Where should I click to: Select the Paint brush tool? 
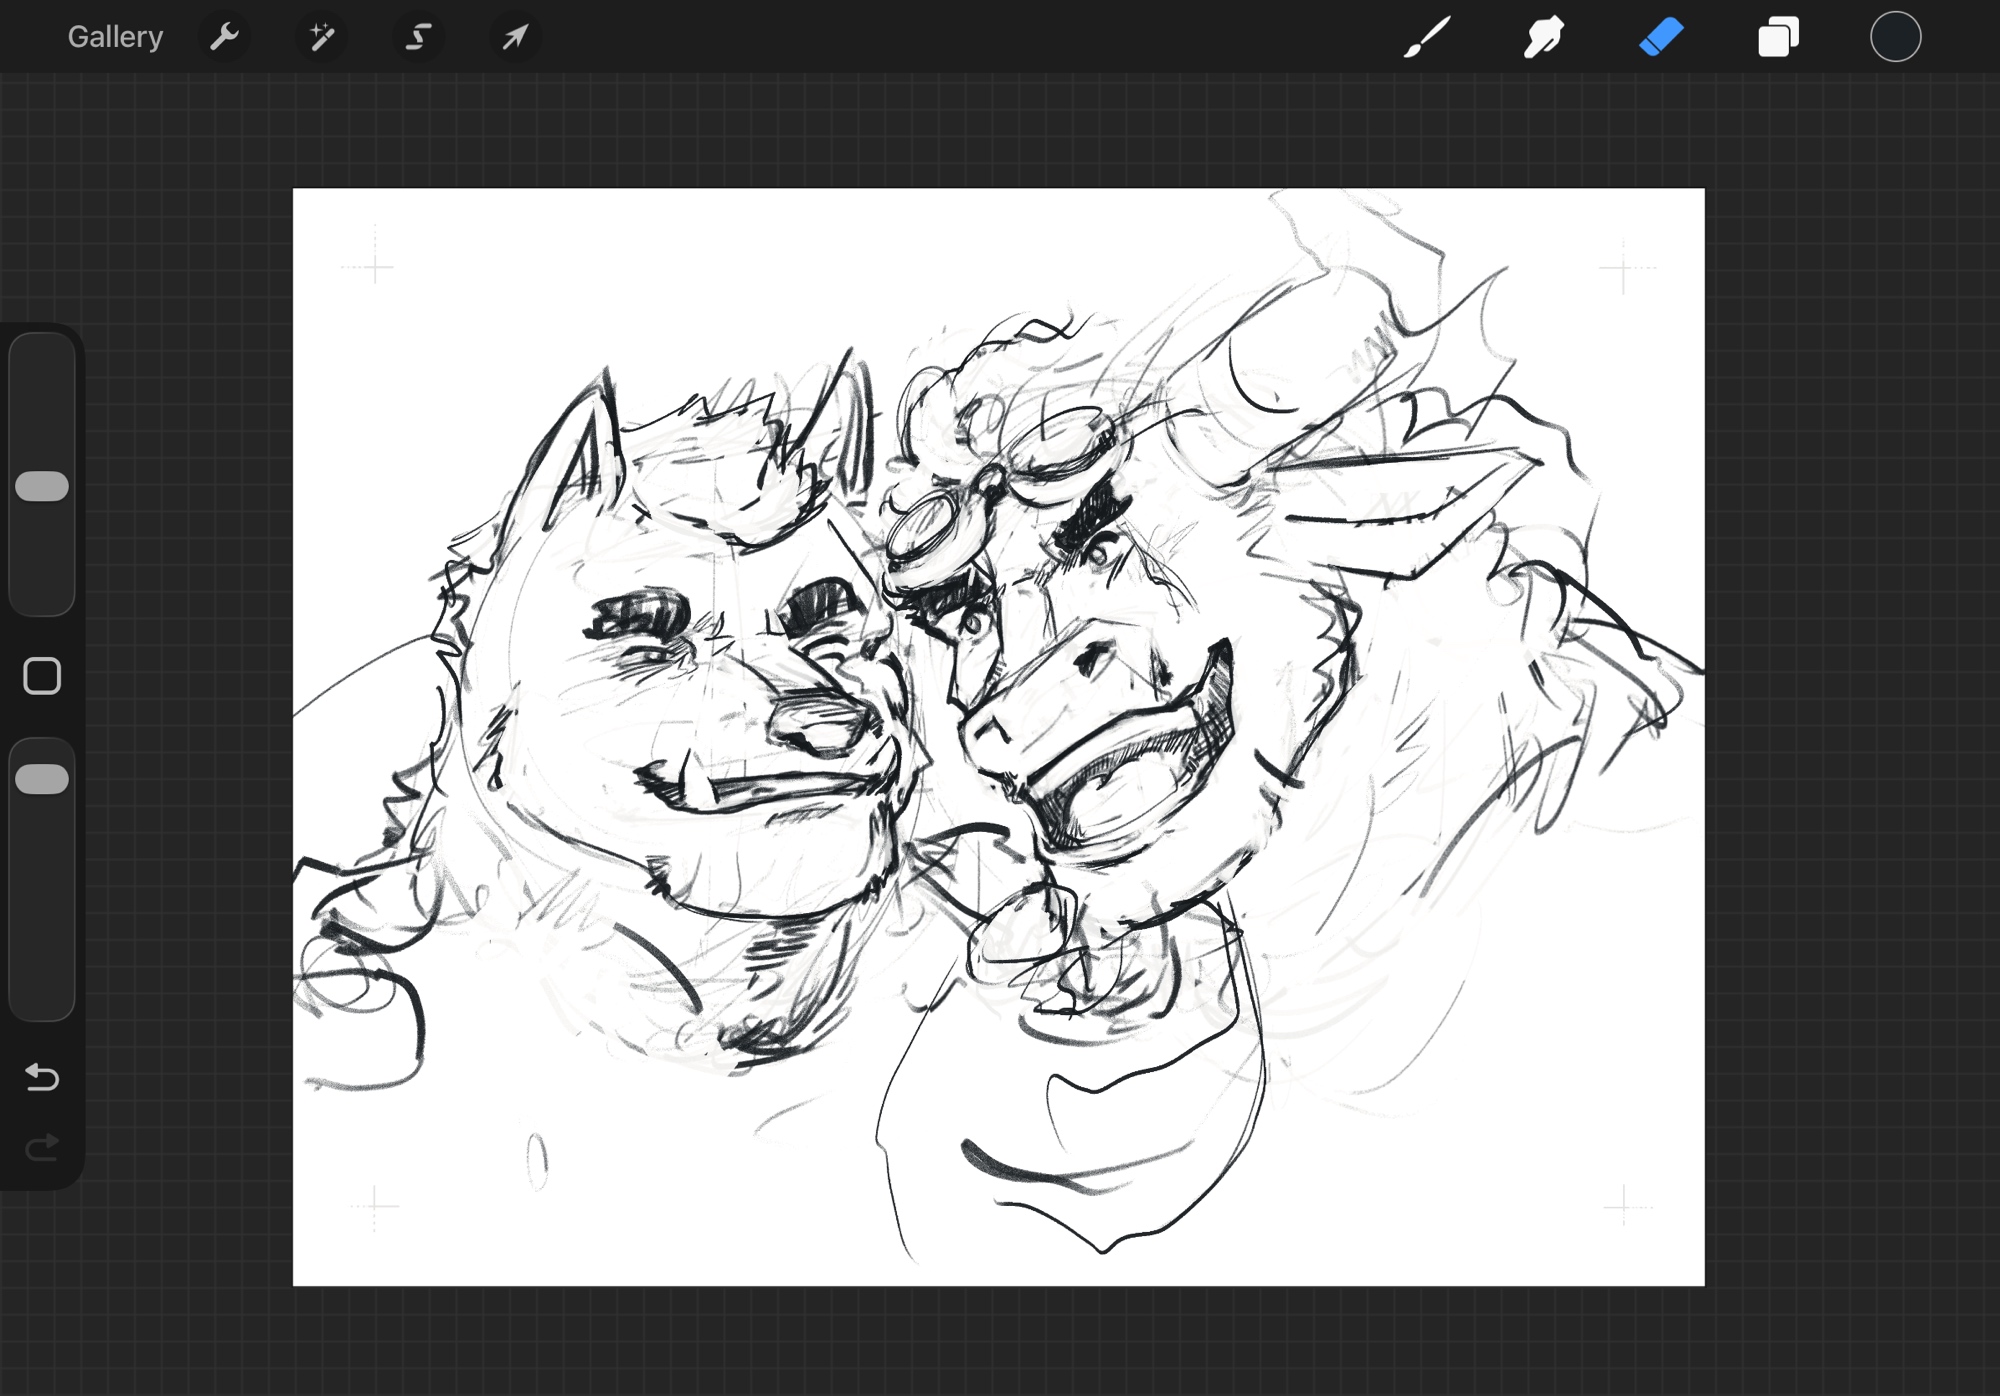coord(1427,37)
